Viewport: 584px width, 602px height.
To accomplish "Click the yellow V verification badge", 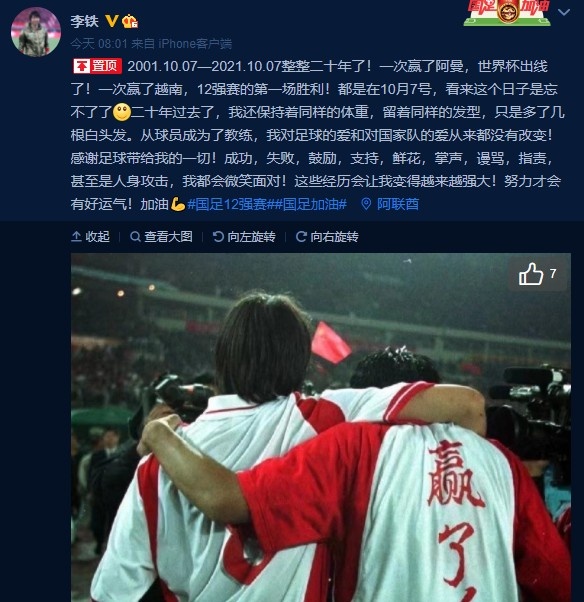I will coord(112,21).
